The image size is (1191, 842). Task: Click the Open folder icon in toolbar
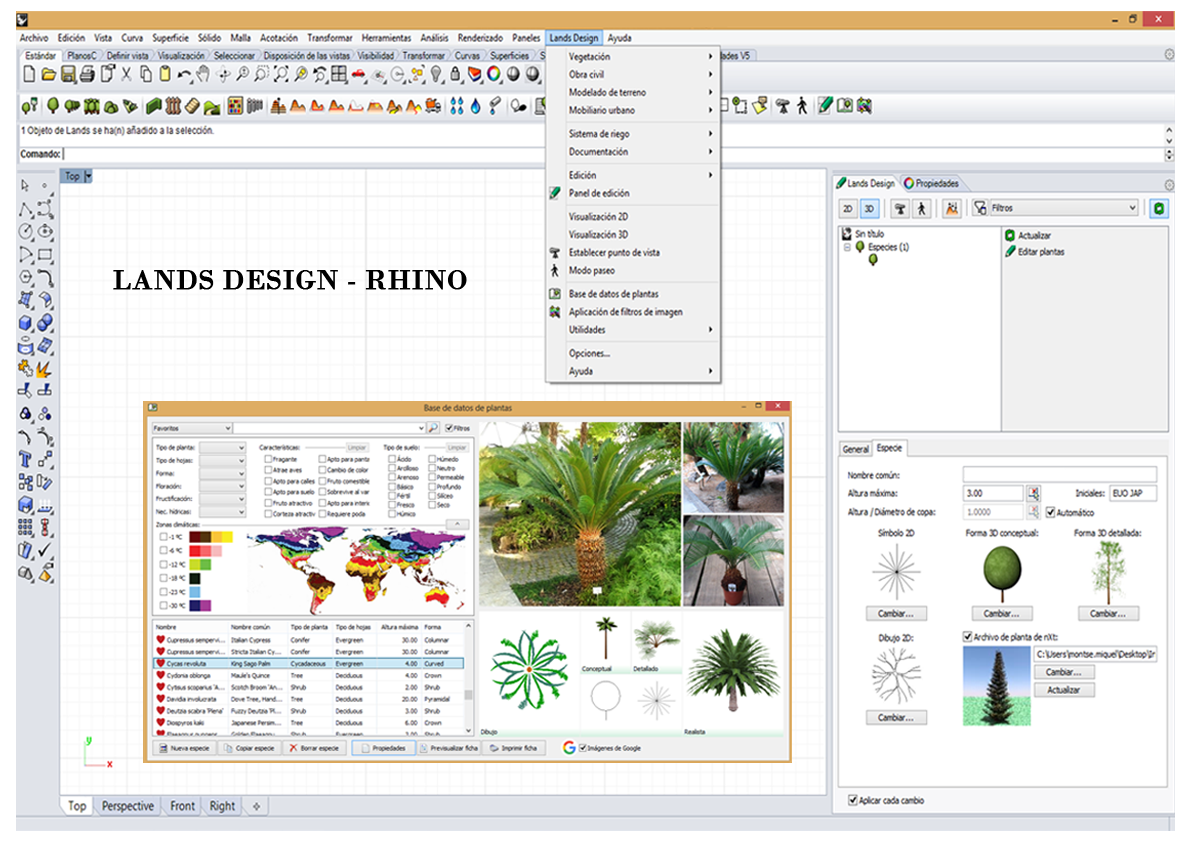tap(49, 74)
